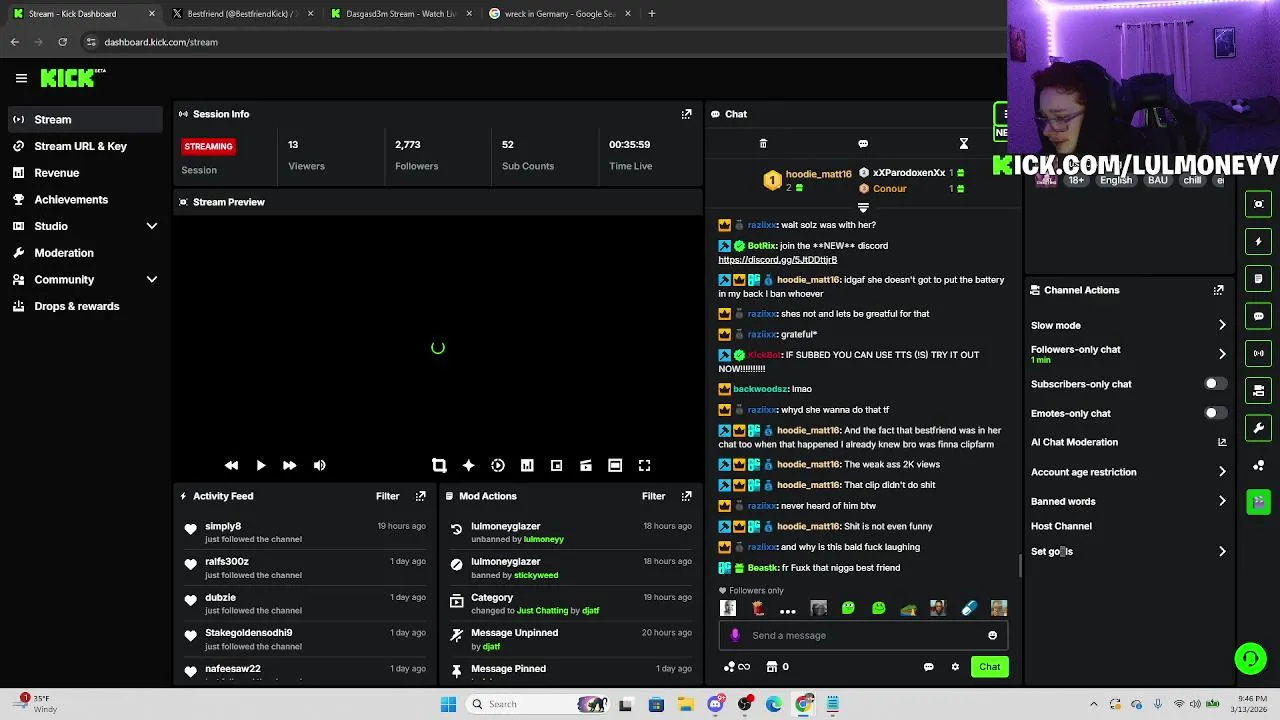The width and height of the screenshot is (1280, 720).
Task: Show more quick emotes via three dots
Action: (788, 610)
